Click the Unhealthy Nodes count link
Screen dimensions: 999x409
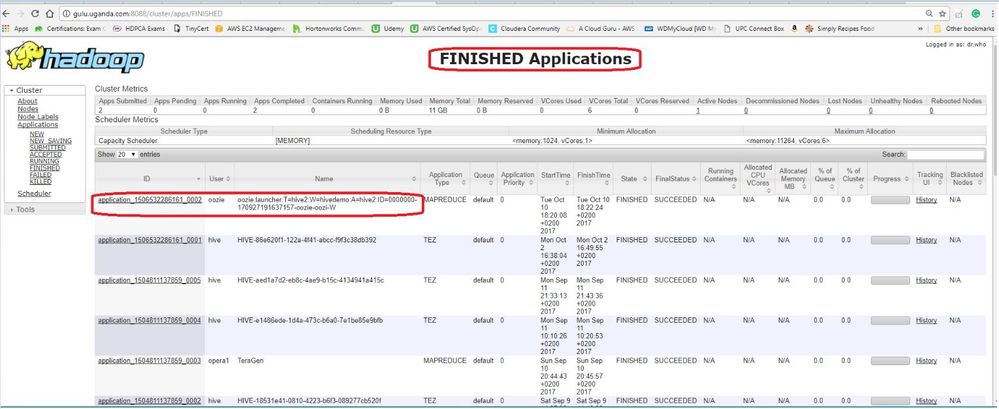[873, 111]
